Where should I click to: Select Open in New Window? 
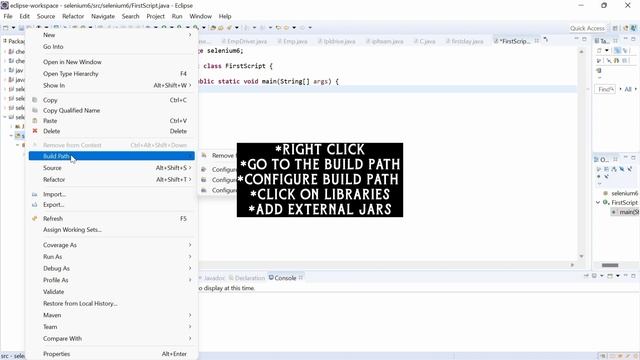[111, 62]
